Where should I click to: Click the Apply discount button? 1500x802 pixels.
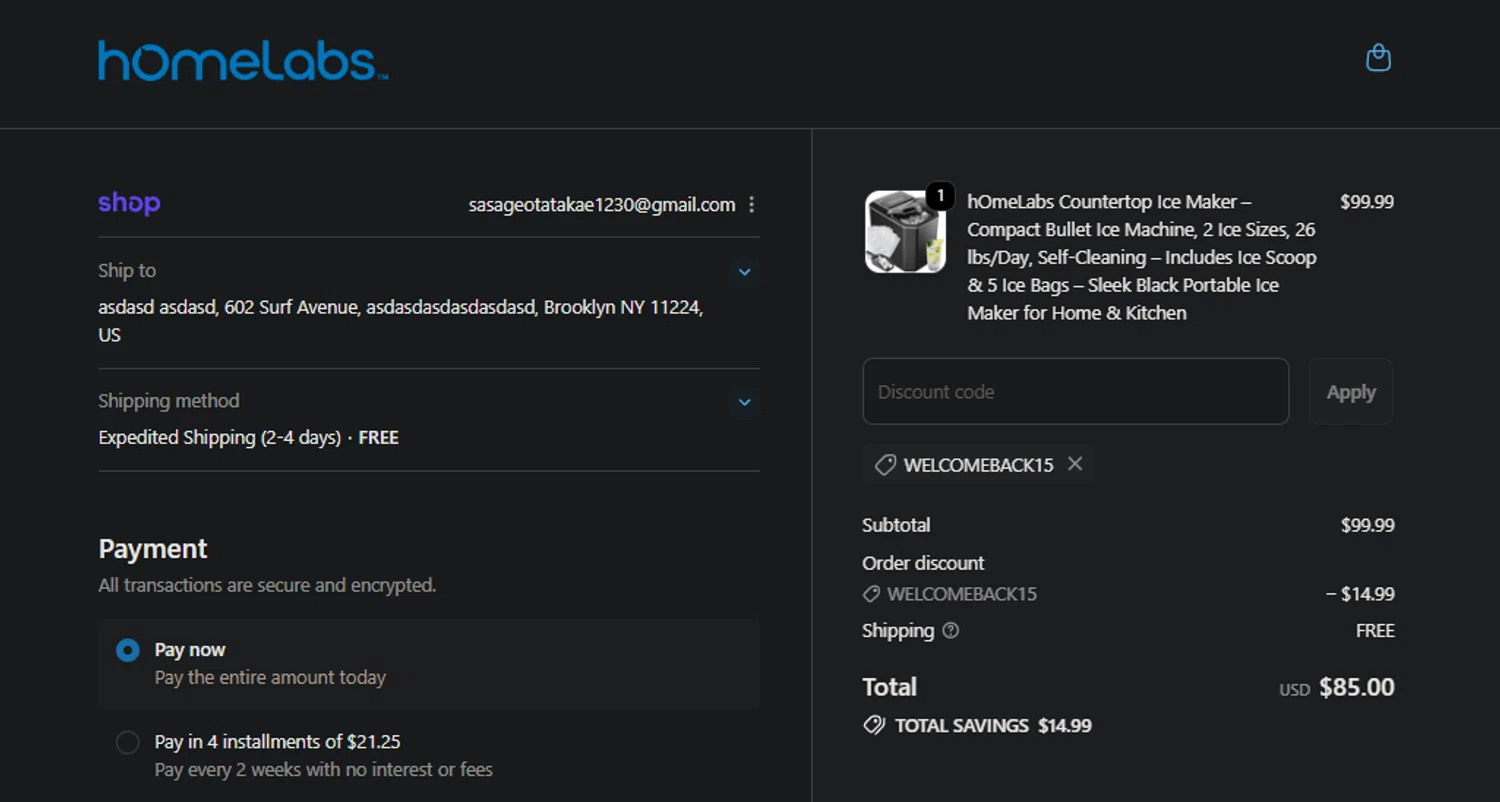1350,391
